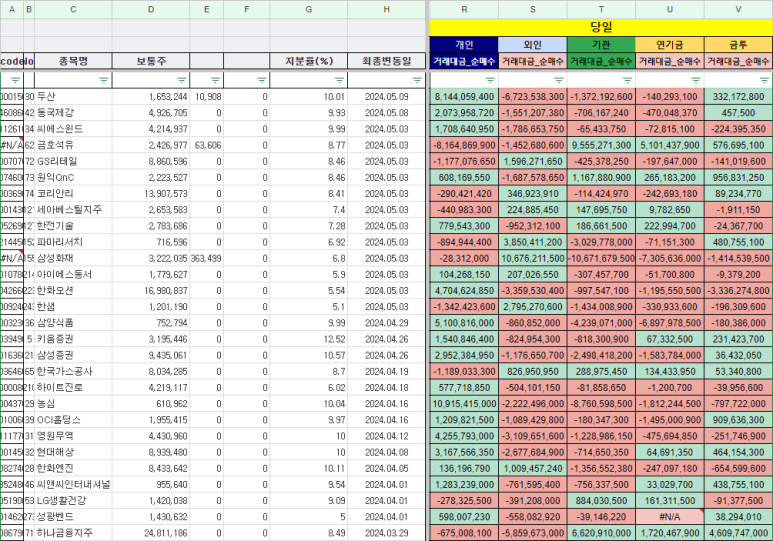This screenshot has width=773, height=541.
Task: Click the 8,144,059,400 cell in 개인 column
Action: pos(464,97)
